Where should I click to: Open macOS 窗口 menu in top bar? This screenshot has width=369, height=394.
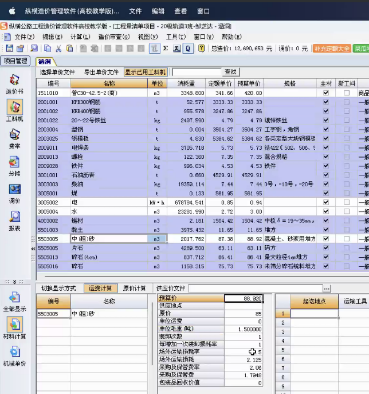pos(203,11)
